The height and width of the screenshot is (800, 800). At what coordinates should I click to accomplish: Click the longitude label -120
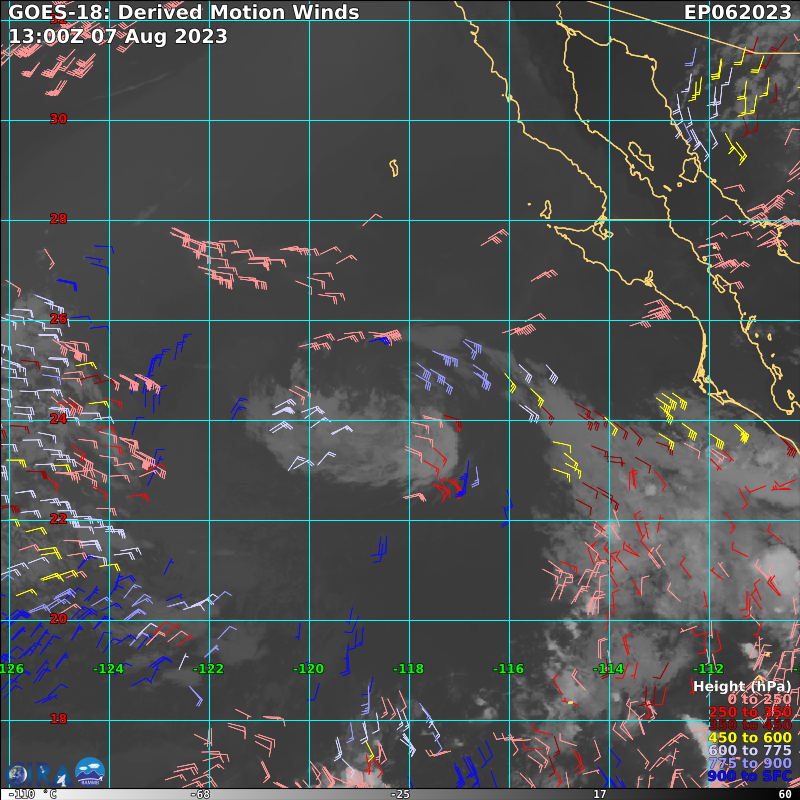(x=308, y=669)
